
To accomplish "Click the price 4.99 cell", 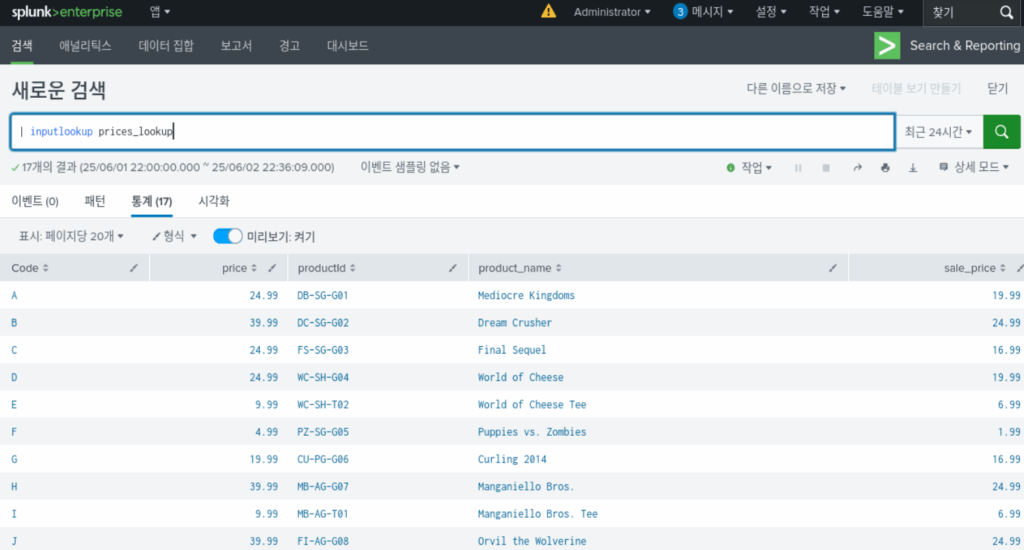I will pyautogui.click(x=266, y=432).
